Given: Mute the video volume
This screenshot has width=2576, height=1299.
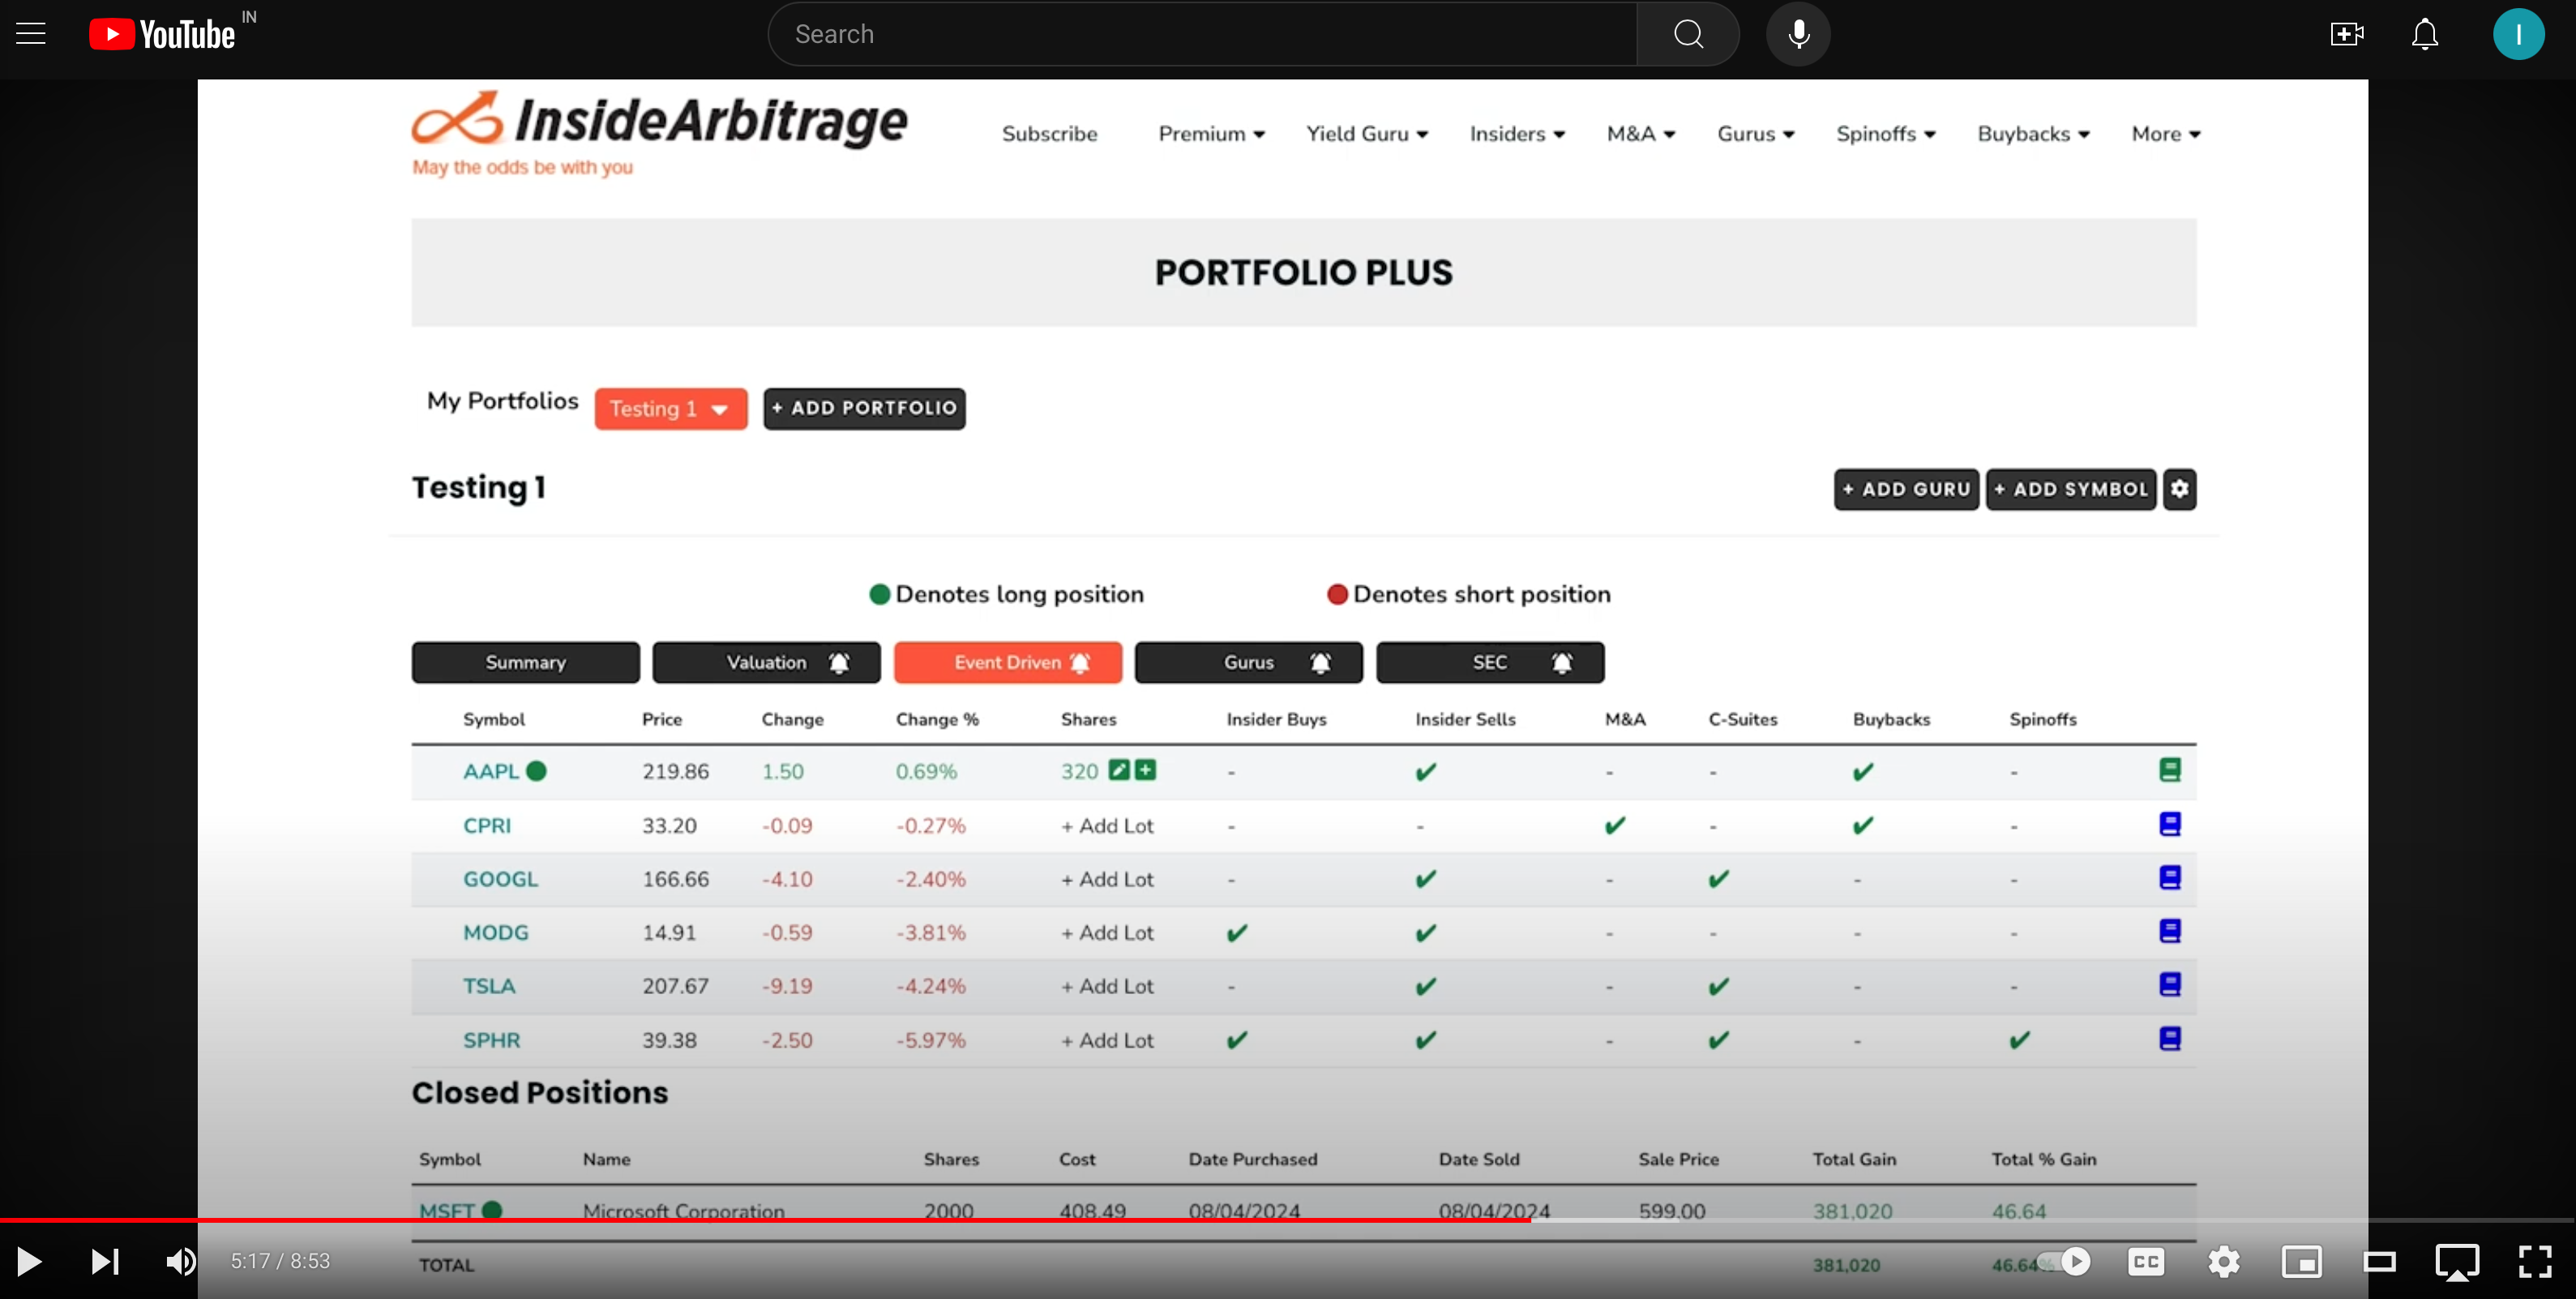Looking at the screenshot, I should tap(180, 1261).
